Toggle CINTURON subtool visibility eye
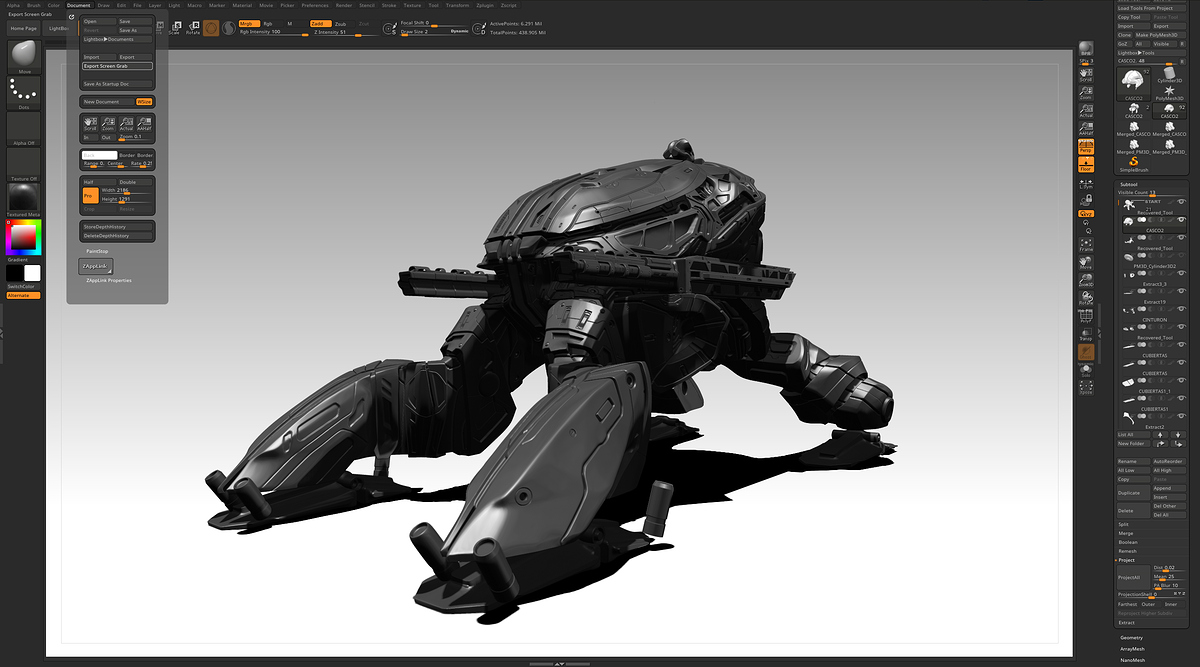 click(x=1181, y=308)
